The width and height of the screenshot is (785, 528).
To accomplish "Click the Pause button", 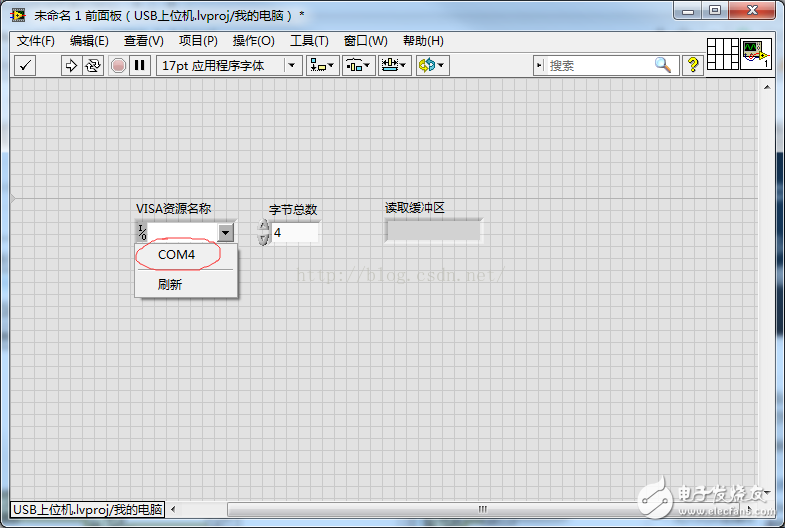I will (x=140, y=66).
